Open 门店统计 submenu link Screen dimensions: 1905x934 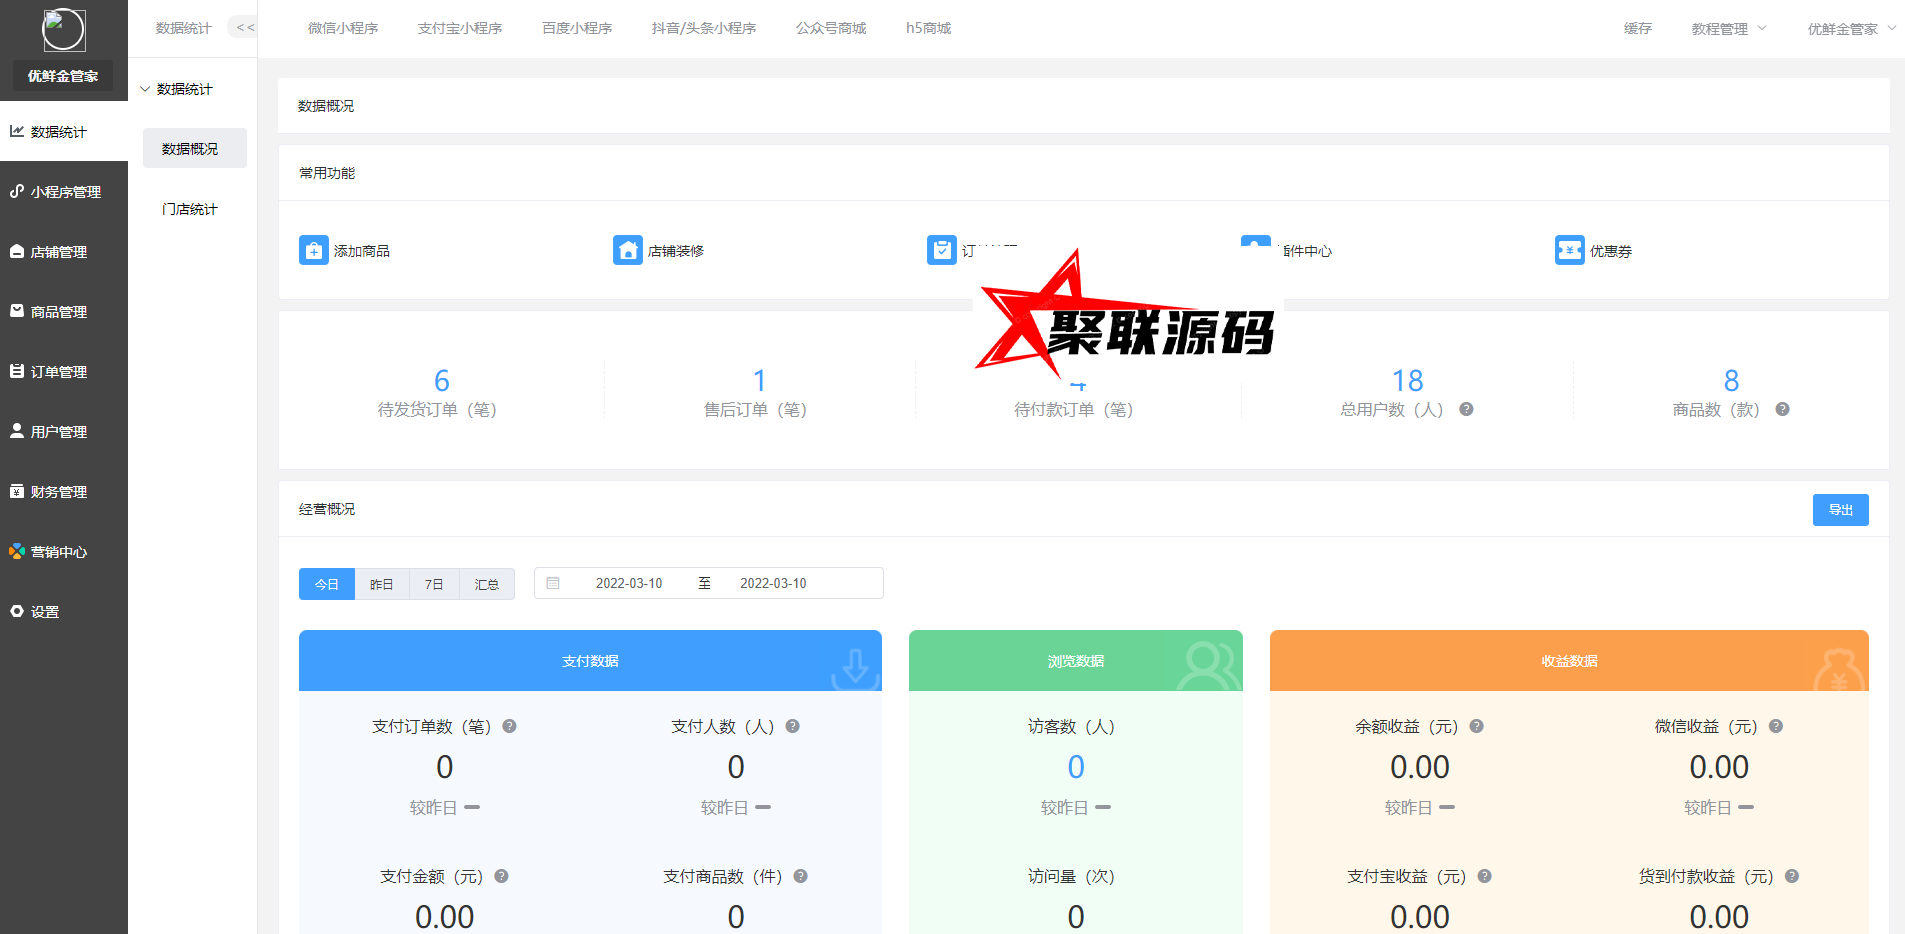click(190, 209)
